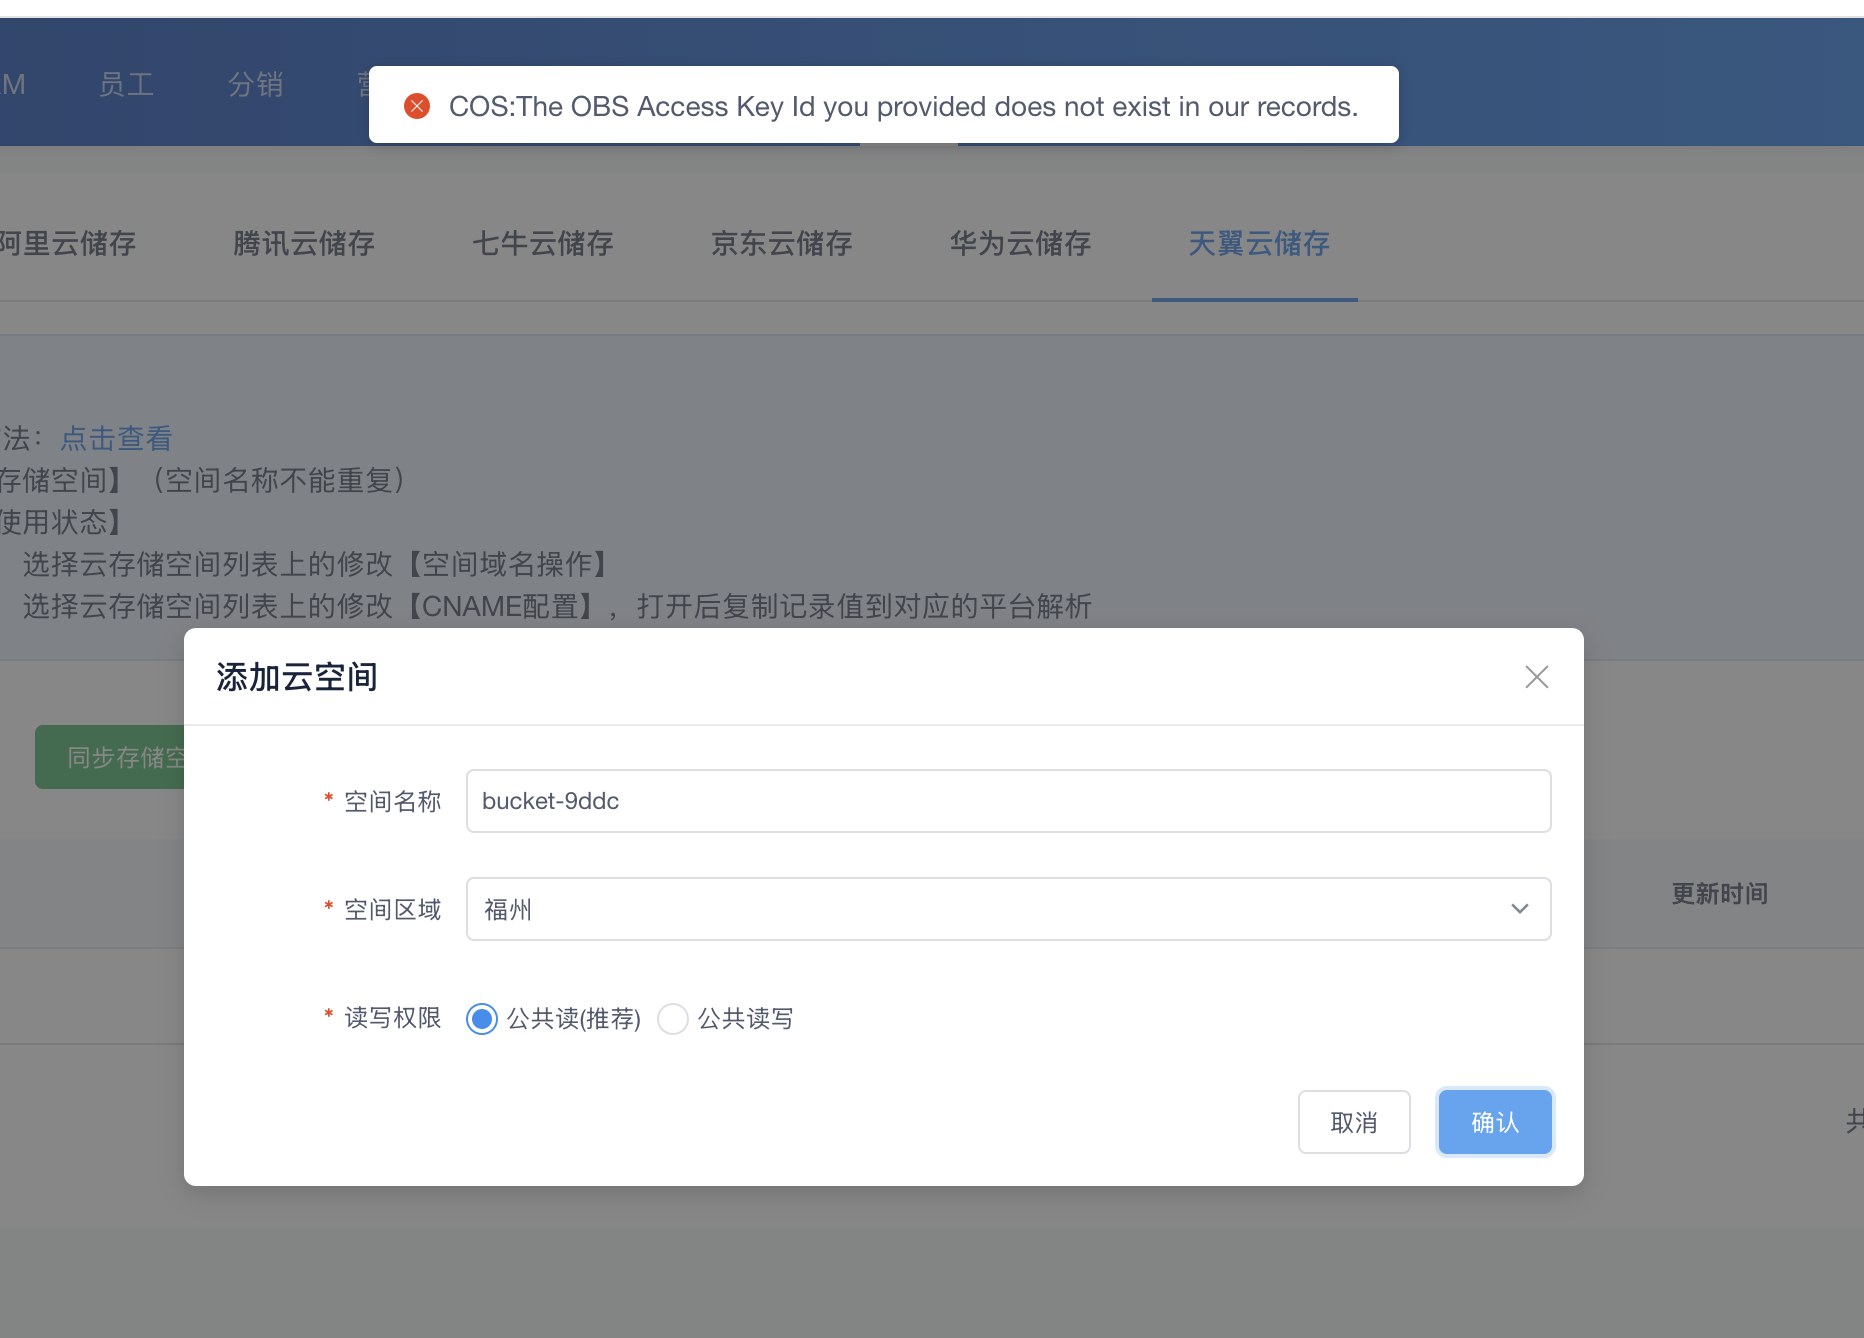Click the red error icon in the notification

tap(417, 106)
